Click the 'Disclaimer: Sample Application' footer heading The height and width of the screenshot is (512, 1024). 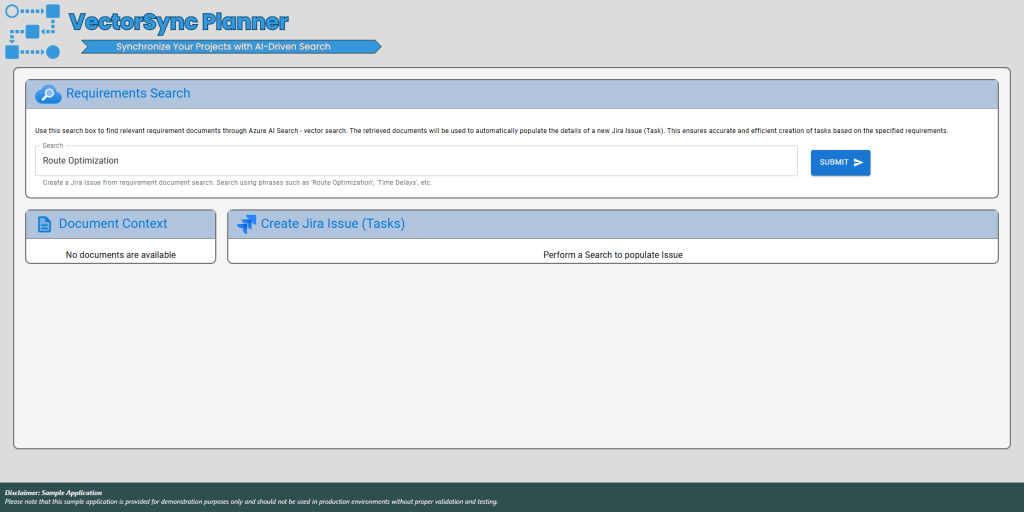(53, 493)
